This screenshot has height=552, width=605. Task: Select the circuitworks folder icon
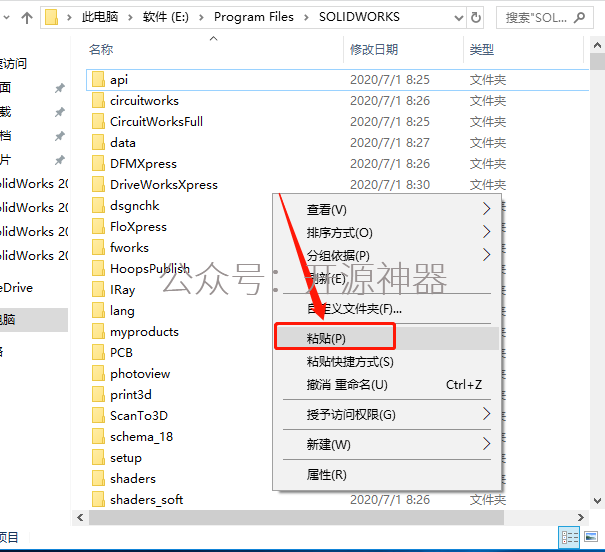[x=98, y=101]
